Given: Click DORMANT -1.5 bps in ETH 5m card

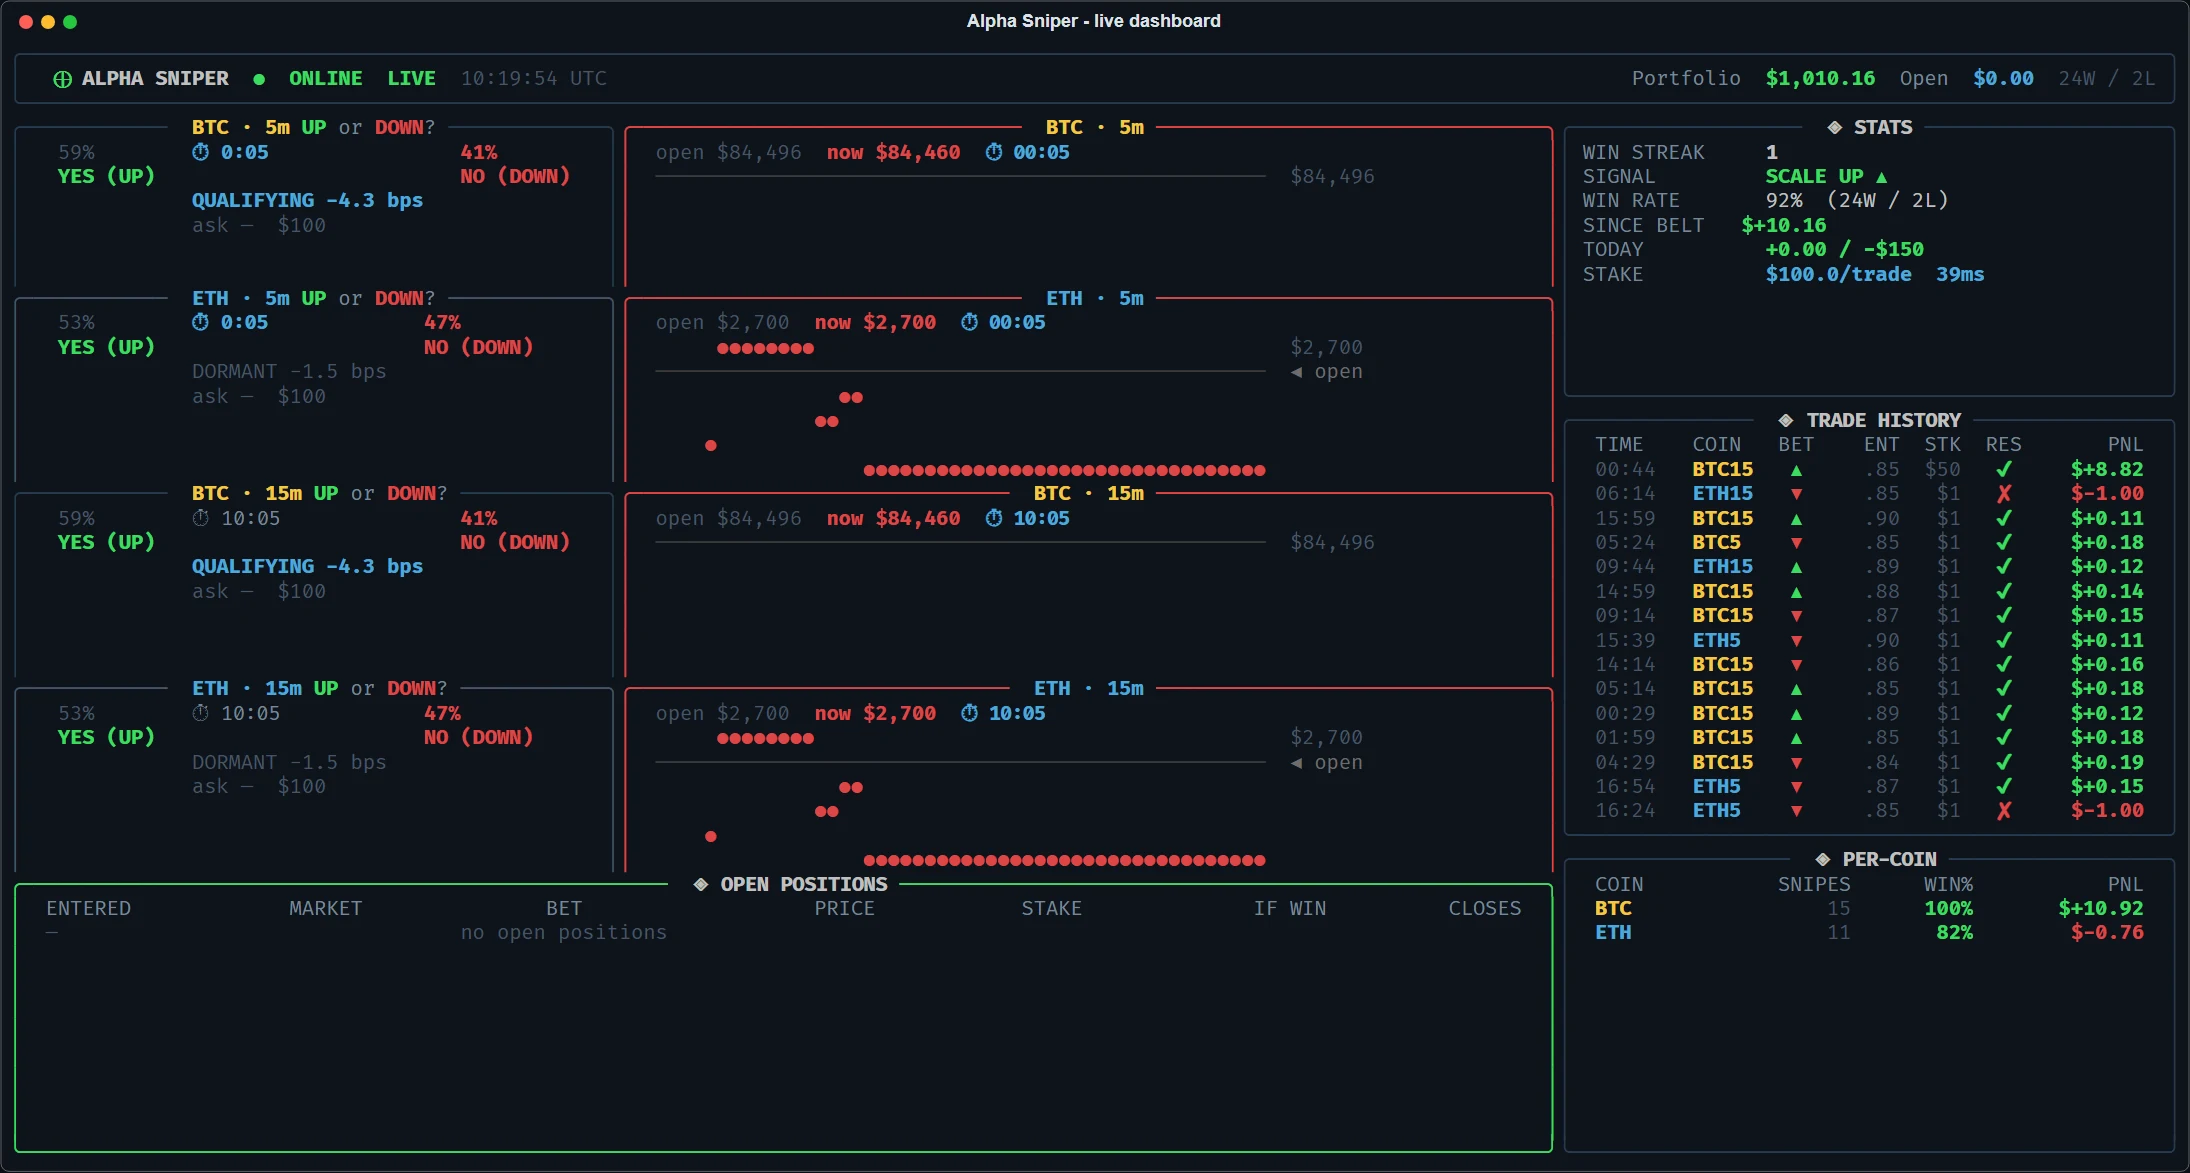Looking at the screenshot, I should point(289,371).
